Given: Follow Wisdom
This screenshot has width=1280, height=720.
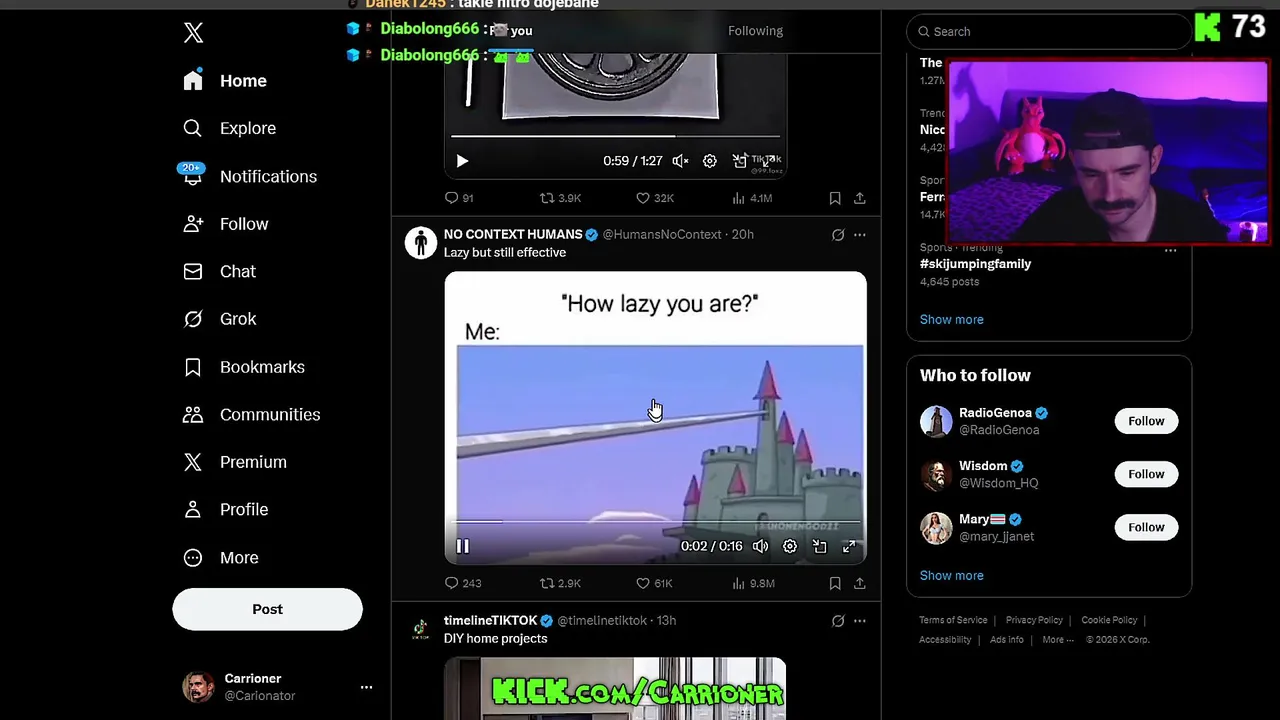Looking at the screenshot, I should pyautogui.click(x=1146, y=474).
